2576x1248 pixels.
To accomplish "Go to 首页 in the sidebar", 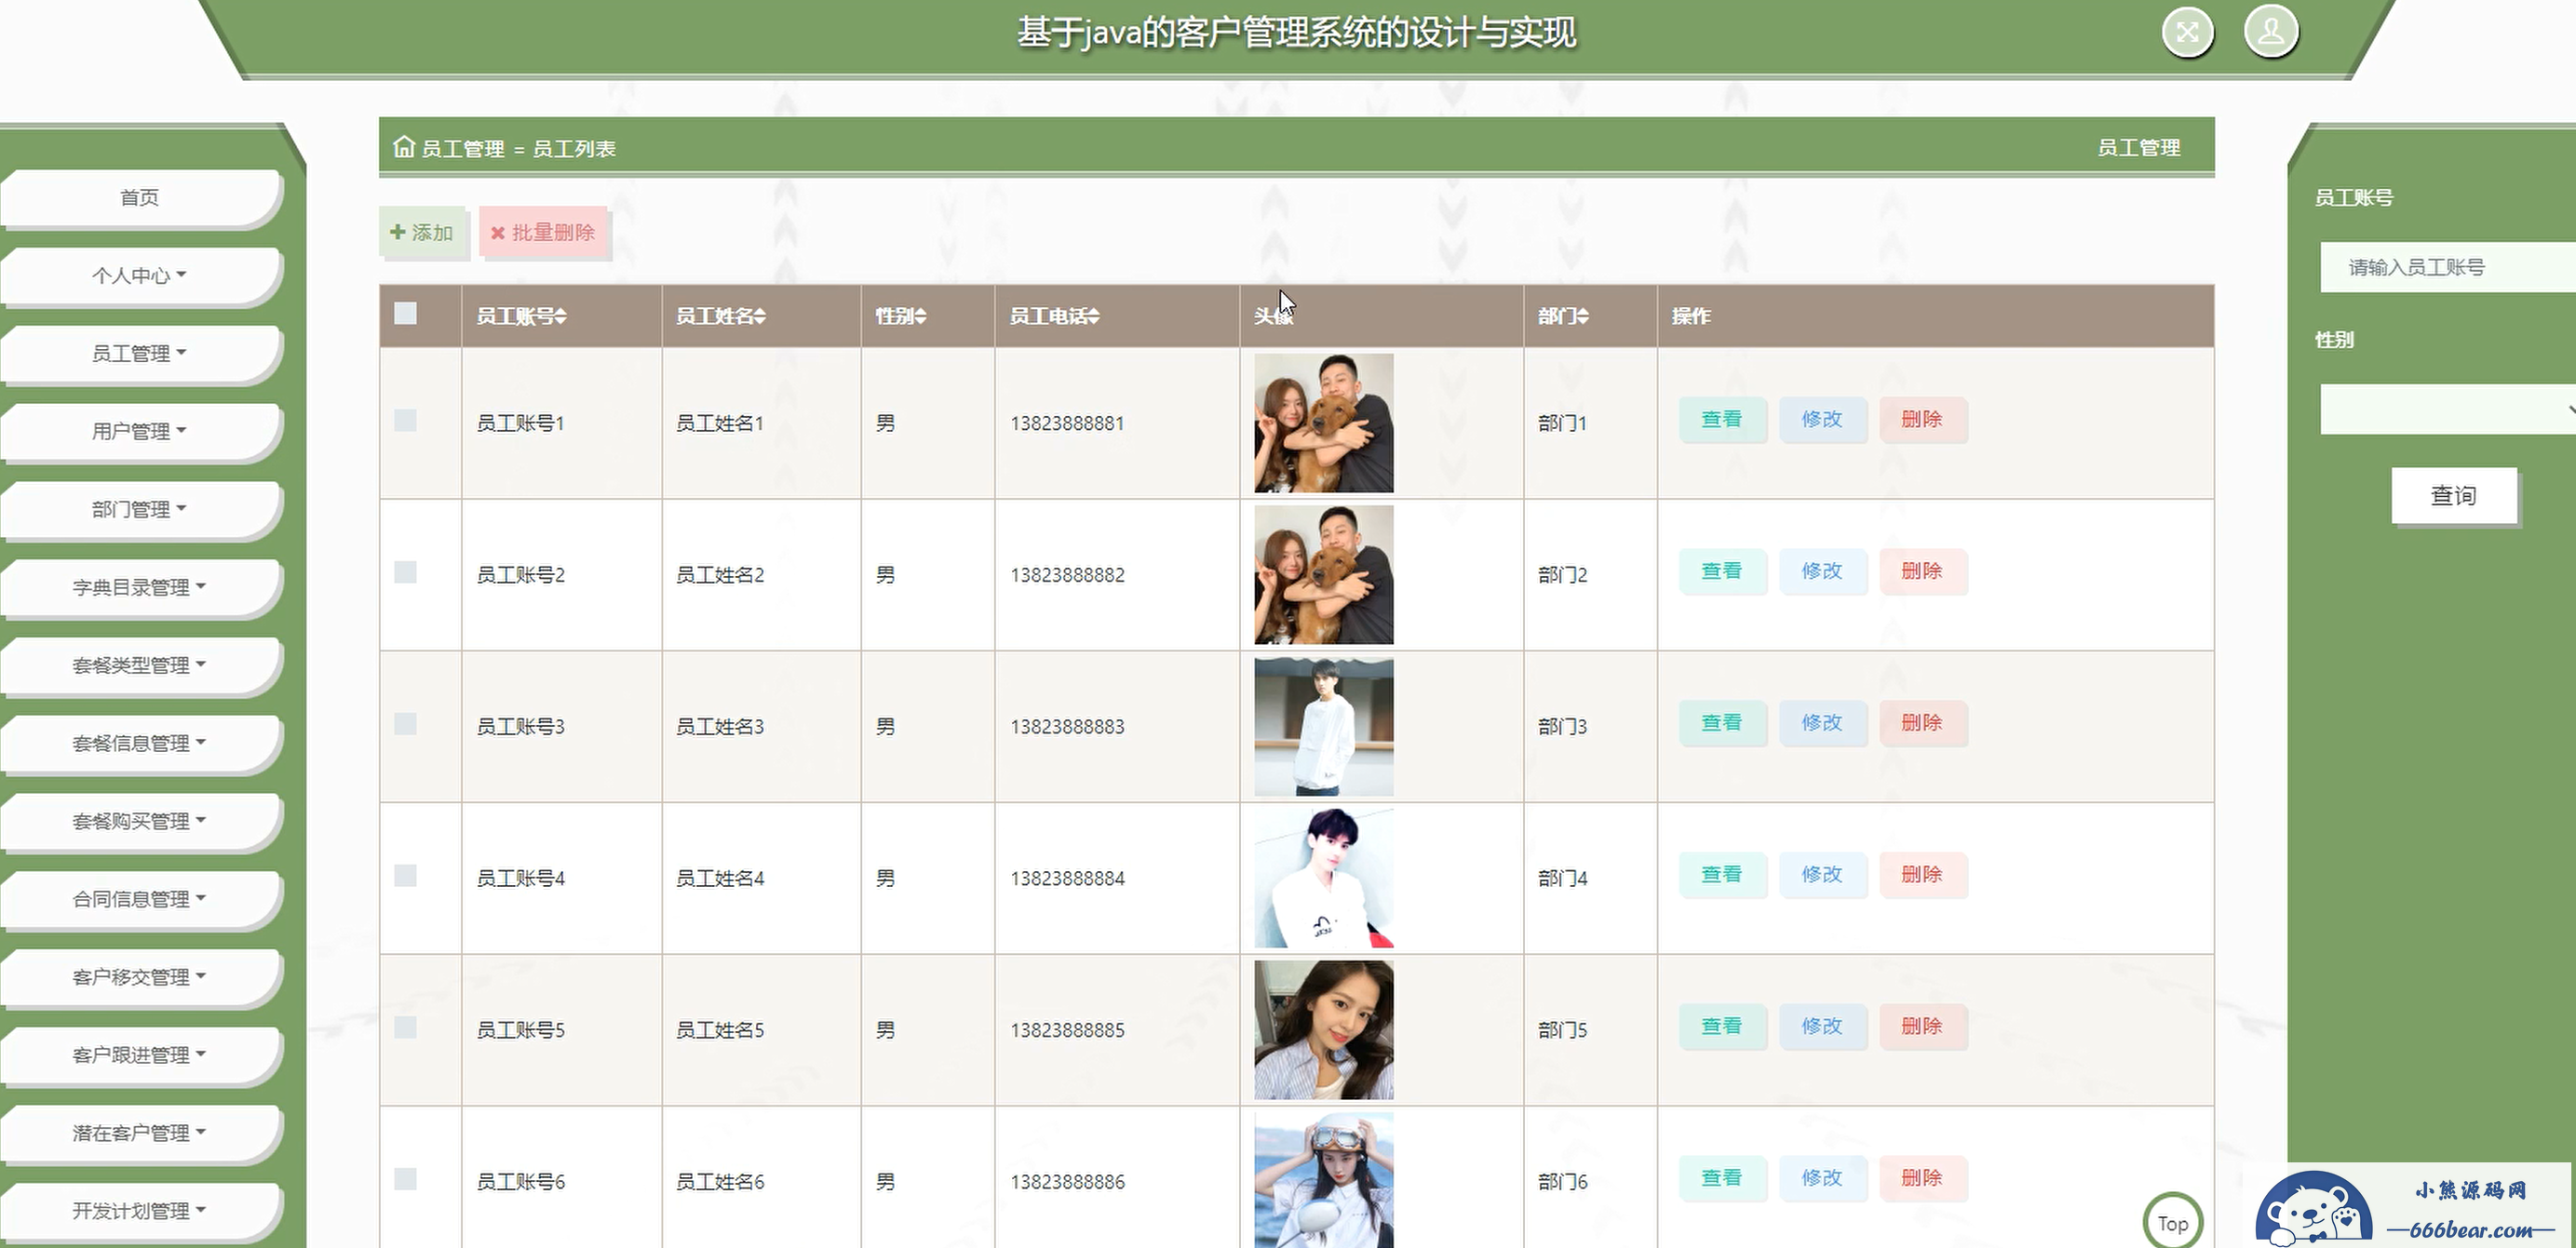I will click(x=140, y=197).
